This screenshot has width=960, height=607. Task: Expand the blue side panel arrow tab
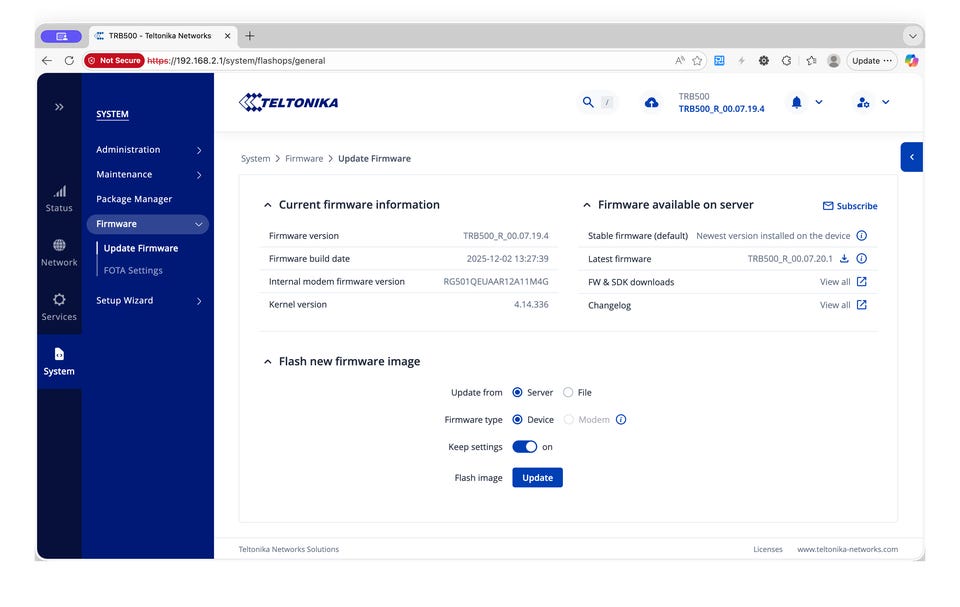point(912,157)
